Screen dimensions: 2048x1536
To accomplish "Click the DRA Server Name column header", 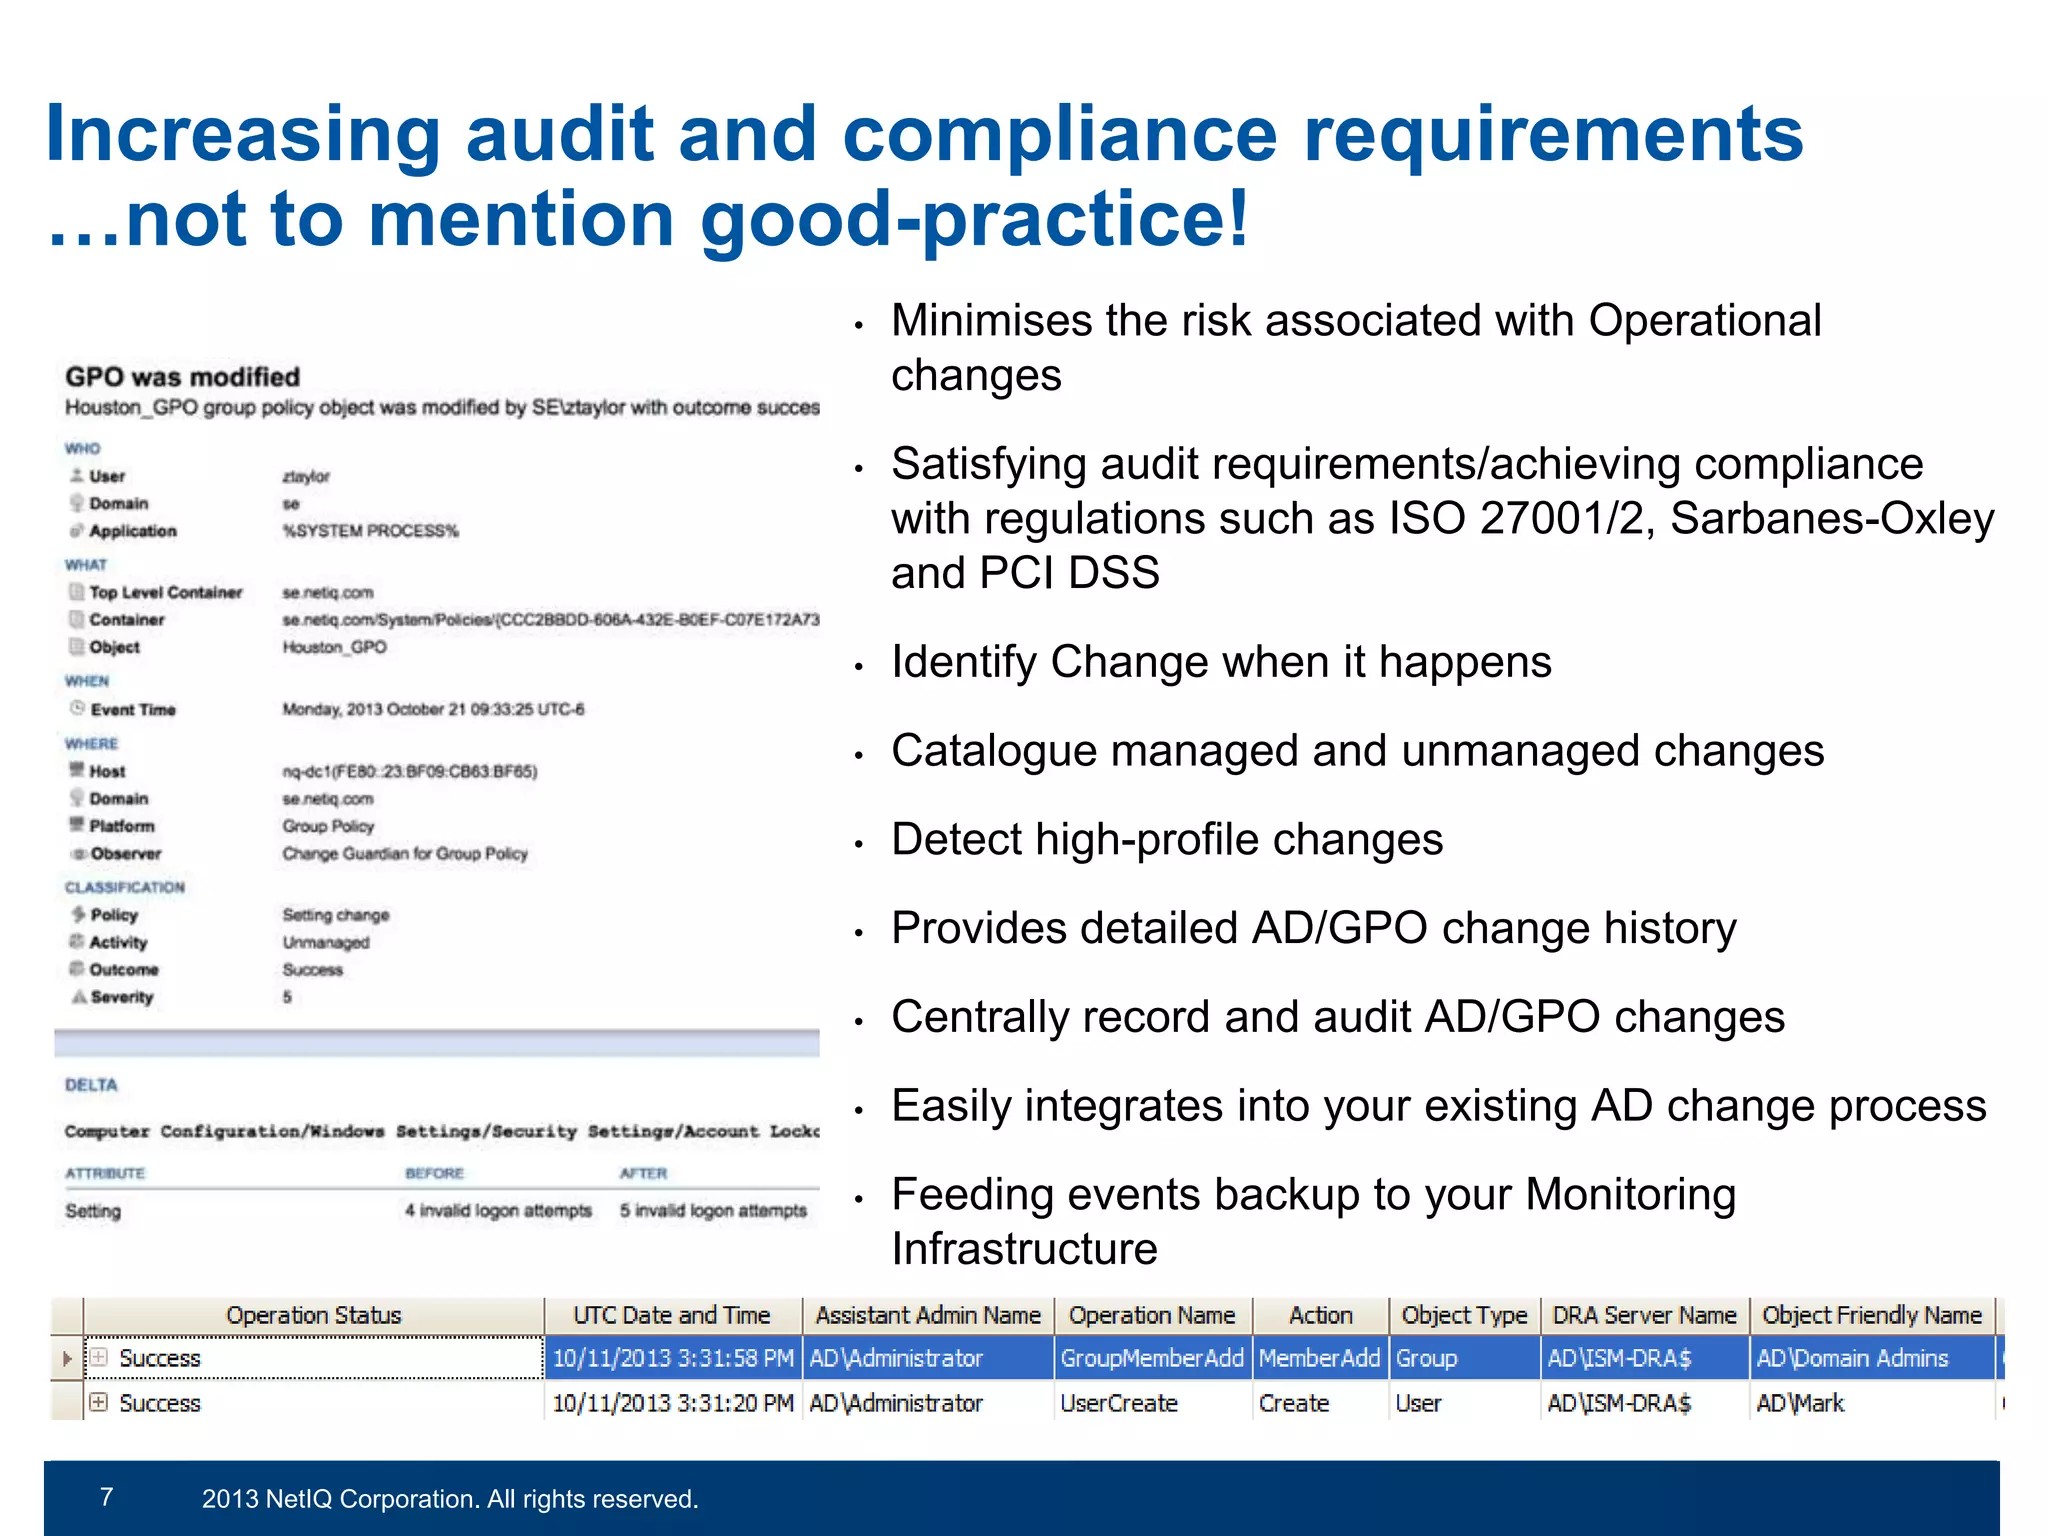I will coord(1644,1315).
